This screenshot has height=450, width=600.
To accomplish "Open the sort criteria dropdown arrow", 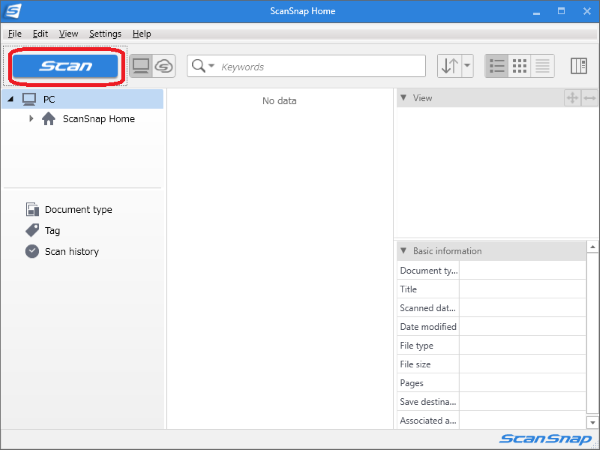I will click(x=467, y=66).
